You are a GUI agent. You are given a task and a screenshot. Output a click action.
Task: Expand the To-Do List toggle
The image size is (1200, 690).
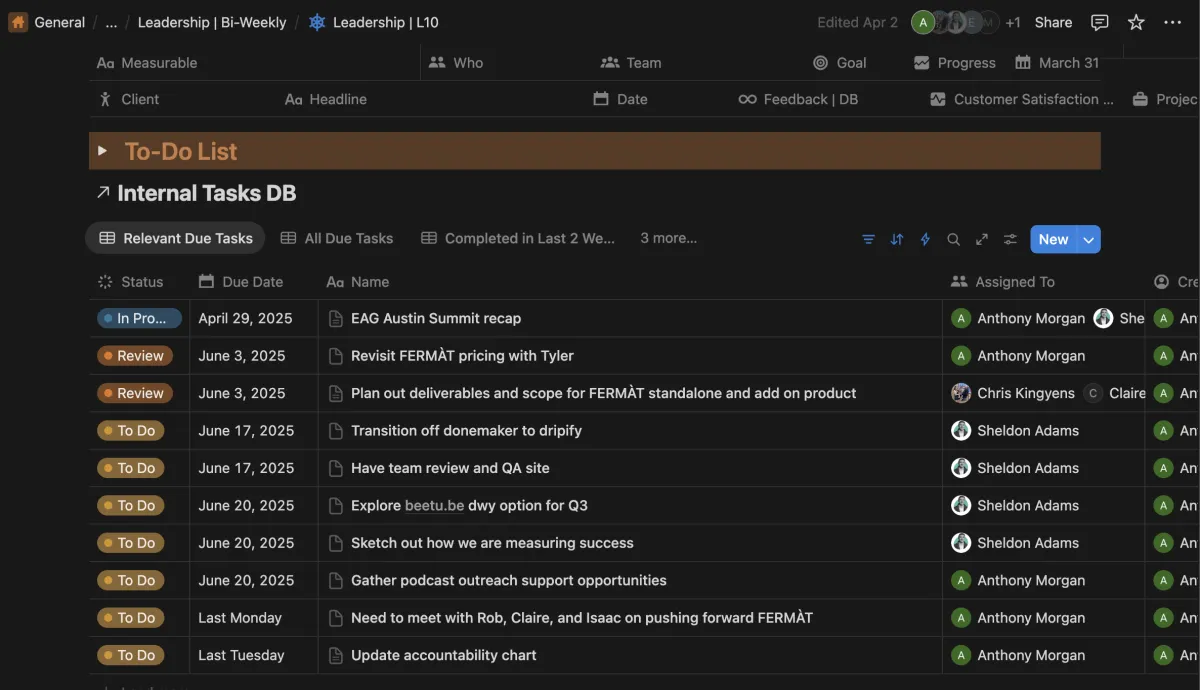102,151
